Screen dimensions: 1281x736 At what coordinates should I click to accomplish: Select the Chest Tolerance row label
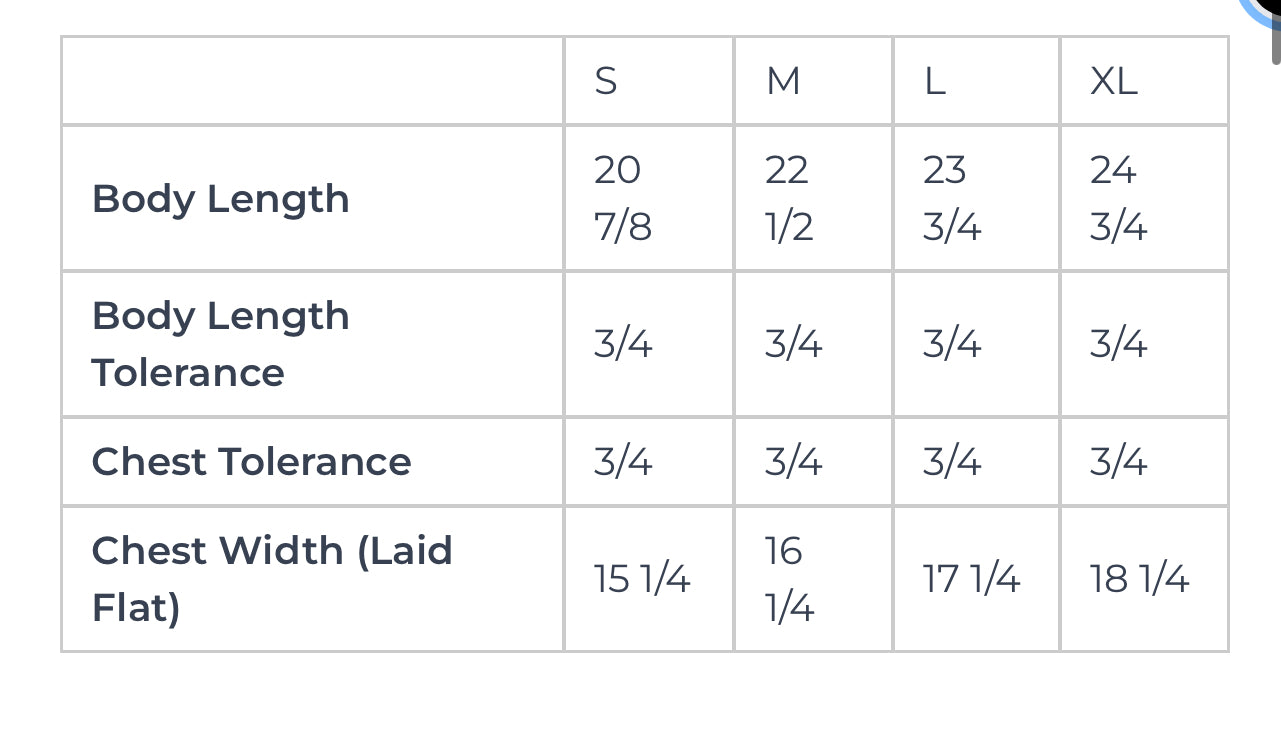251,461
